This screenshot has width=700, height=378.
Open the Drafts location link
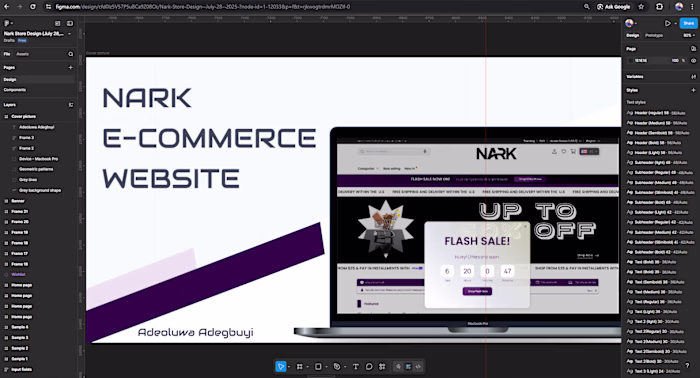(9, 41)
